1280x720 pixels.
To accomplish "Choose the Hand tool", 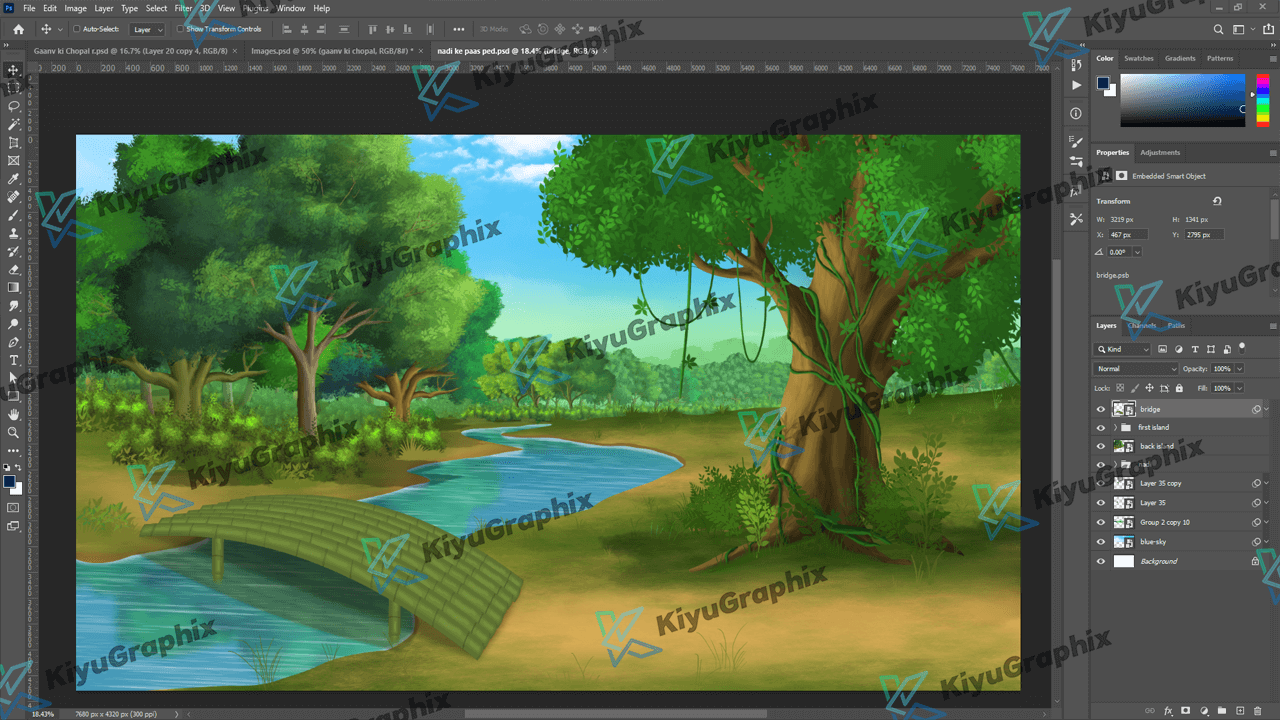I will pyautogui.click(x=14, y=414).
